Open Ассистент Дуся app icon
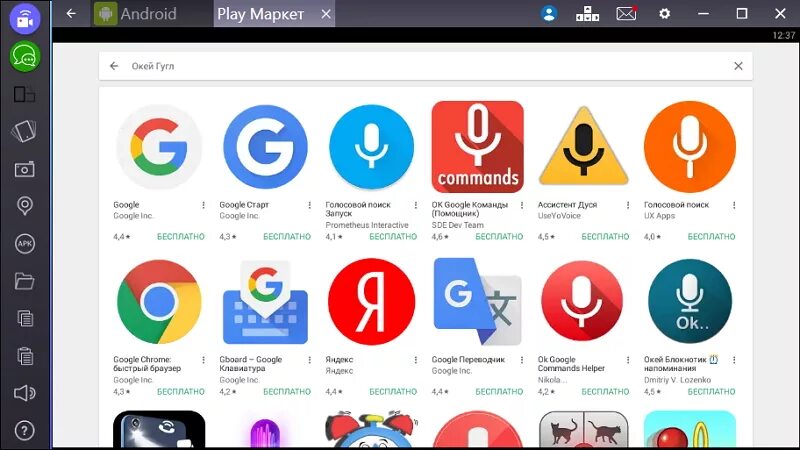The image size is (800, 450). pos(584,147)
